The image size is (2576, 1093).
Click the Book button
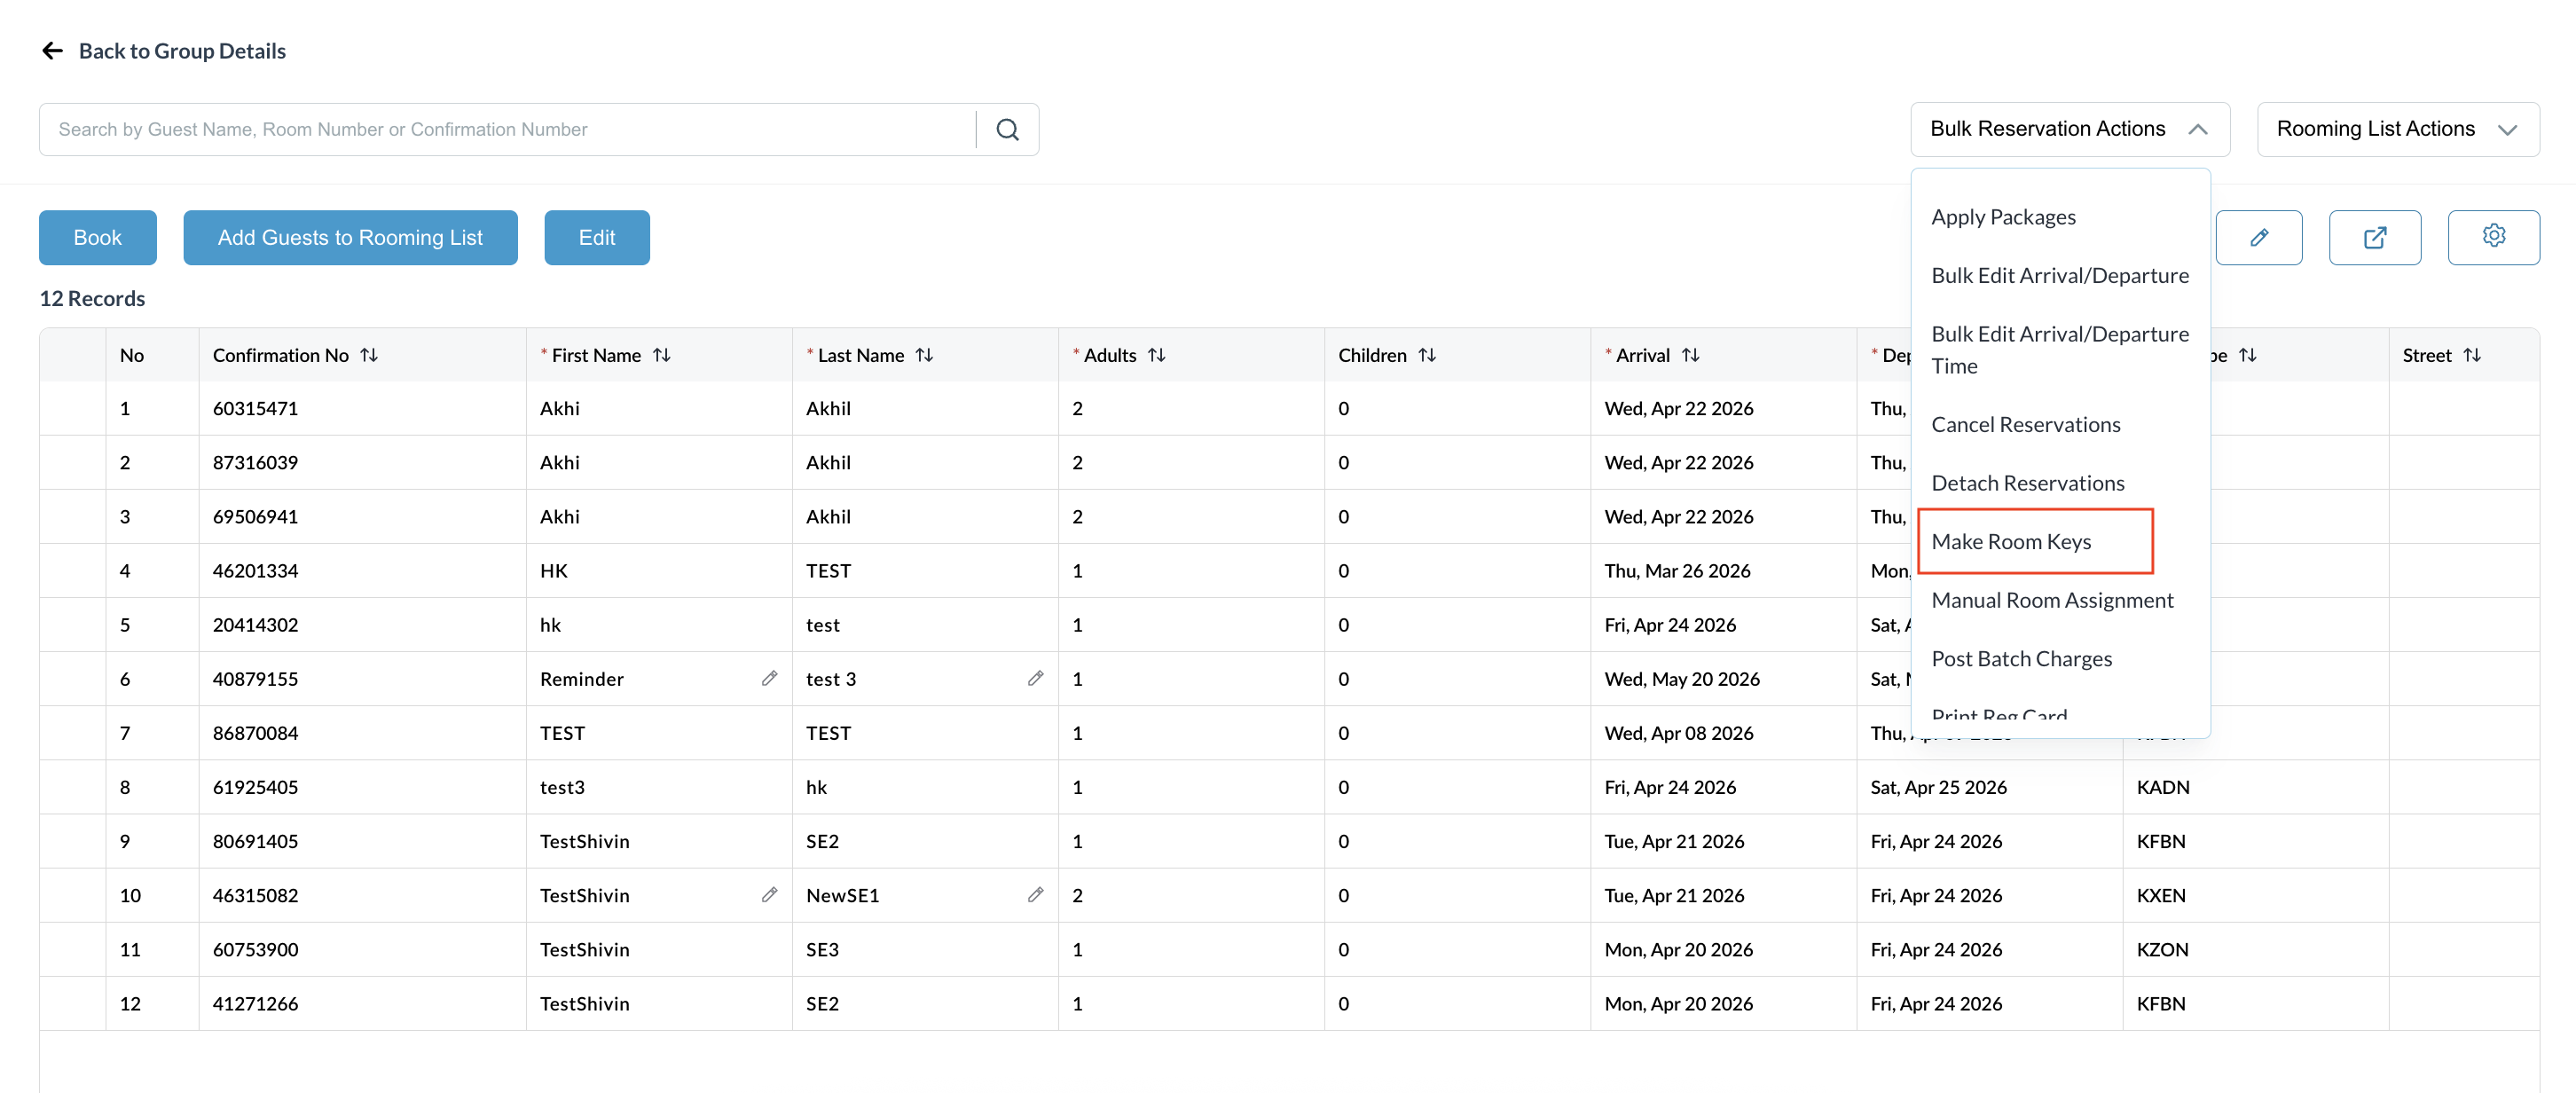pyautogui.click(x=97, y=238)
